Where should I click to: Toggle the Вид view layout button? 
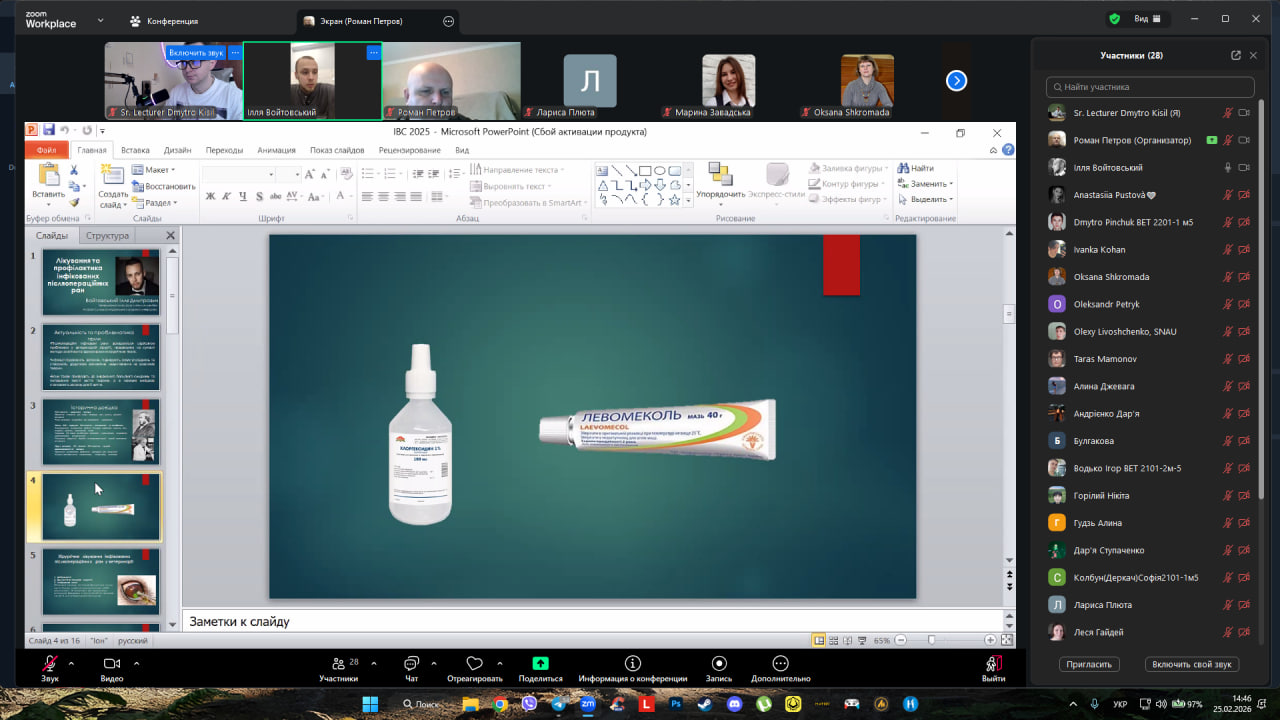[x=1146, y=19]
